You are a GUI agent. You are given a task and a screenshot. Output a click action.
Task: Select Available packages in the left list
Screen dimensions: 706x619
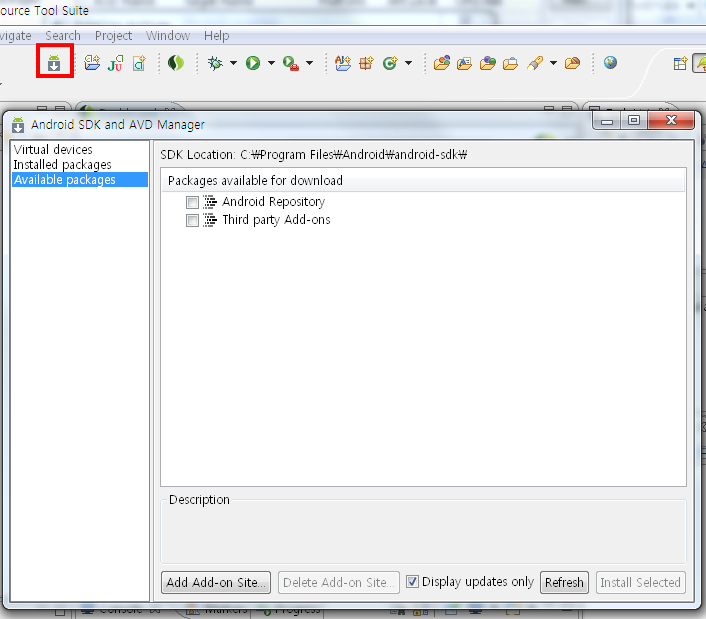pos(79,179)
